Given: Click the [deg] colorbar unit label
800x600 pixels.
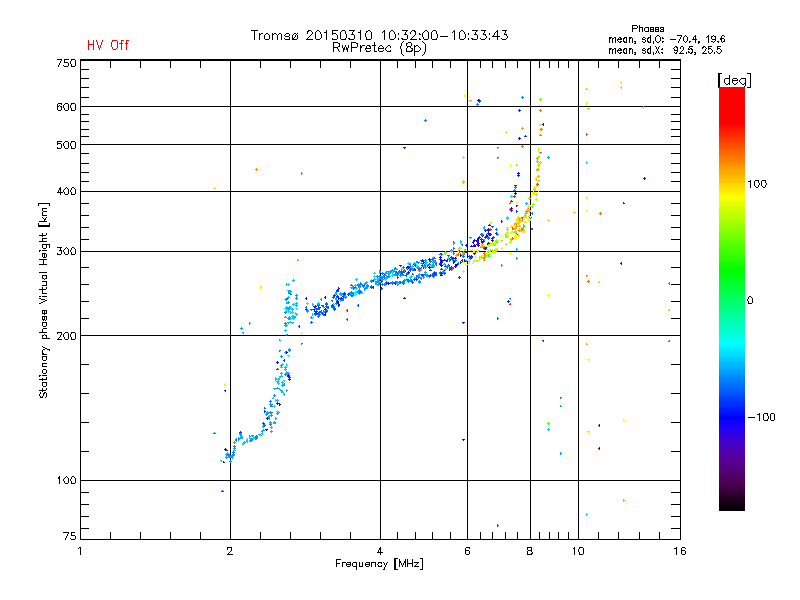Looking at the screenshot, I should (734, 81).
